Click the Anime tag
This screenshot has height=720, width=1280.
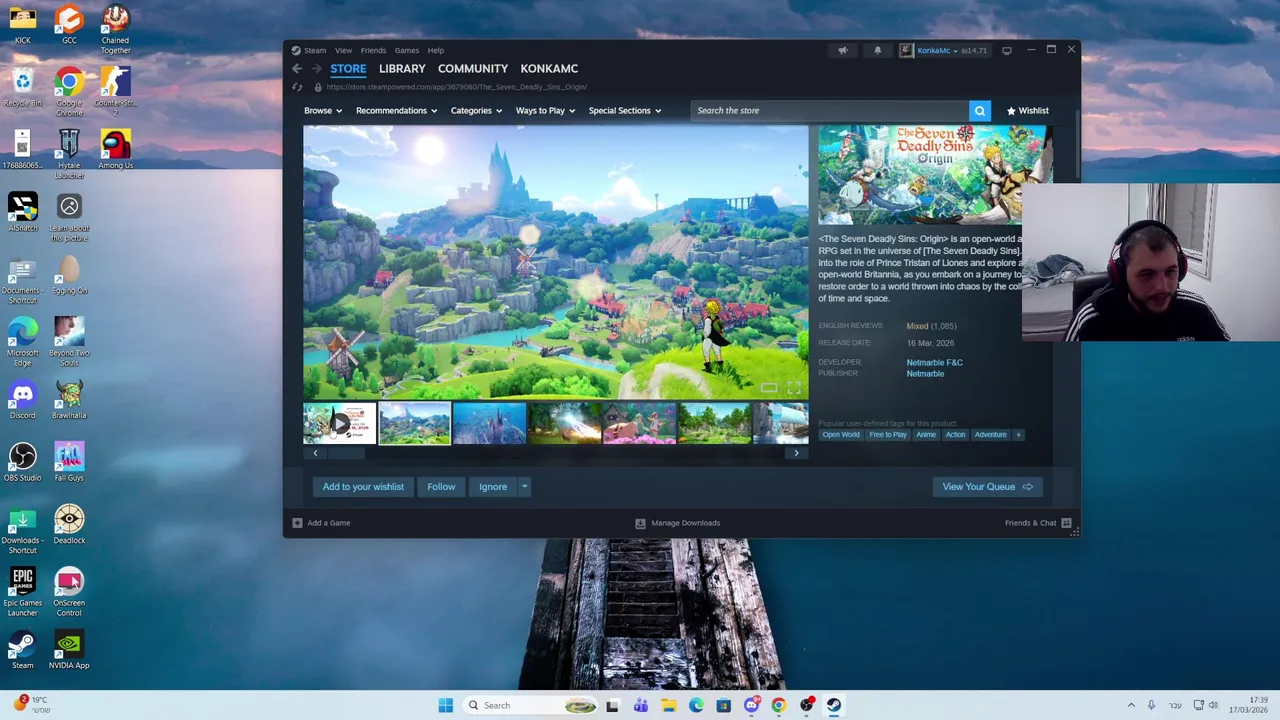click(926, 435)
